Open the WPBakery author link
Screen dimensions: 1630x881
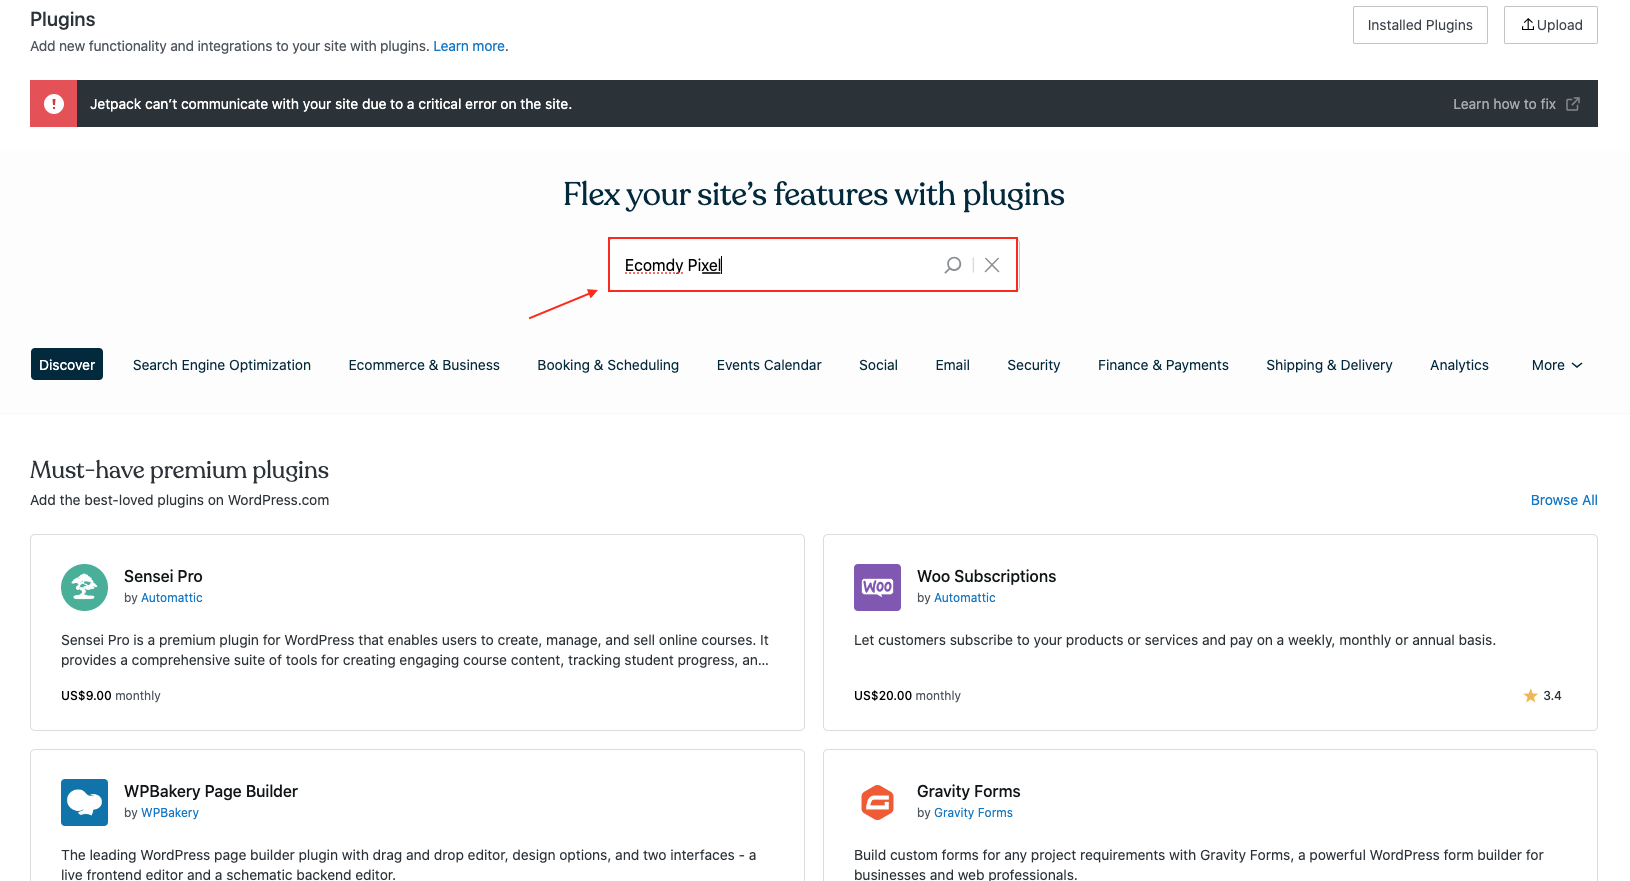point(170,813)
